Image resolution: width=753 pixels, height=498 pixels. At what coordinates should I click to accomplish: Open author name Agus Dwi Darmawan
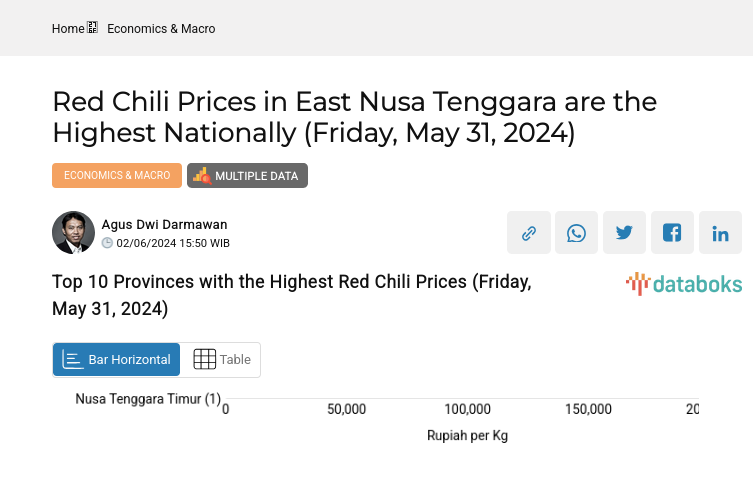[x=164, y=225]
